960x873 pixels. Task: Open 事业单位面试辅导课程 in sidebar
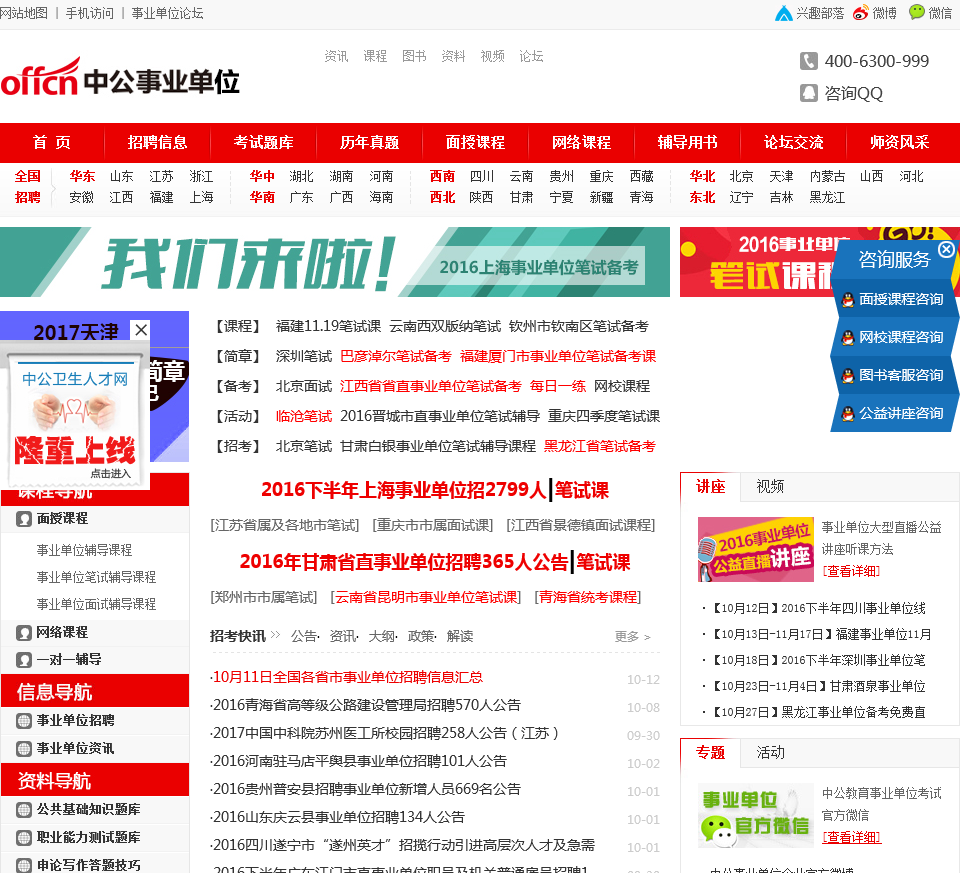(96, 604)
